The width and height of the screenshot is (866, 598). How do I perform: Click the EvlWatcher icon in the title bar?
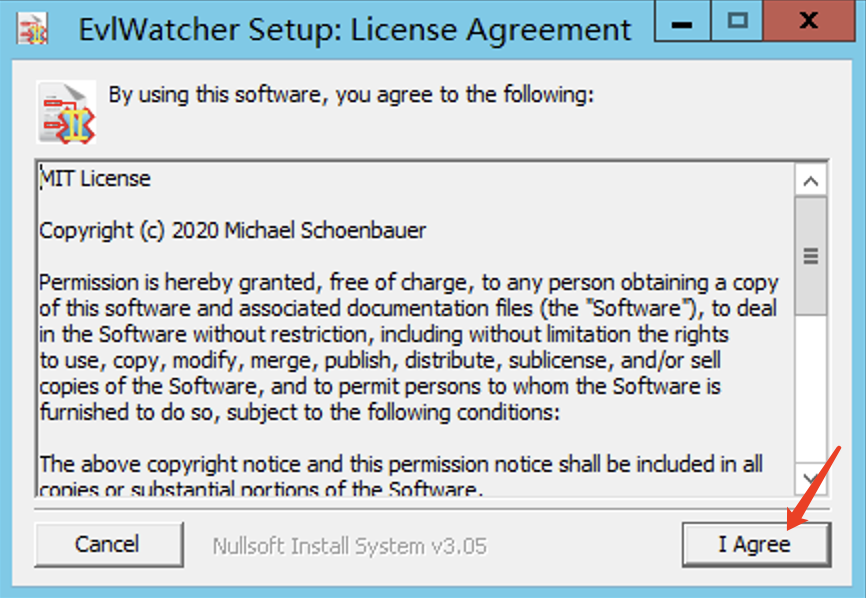coord(34,28)
